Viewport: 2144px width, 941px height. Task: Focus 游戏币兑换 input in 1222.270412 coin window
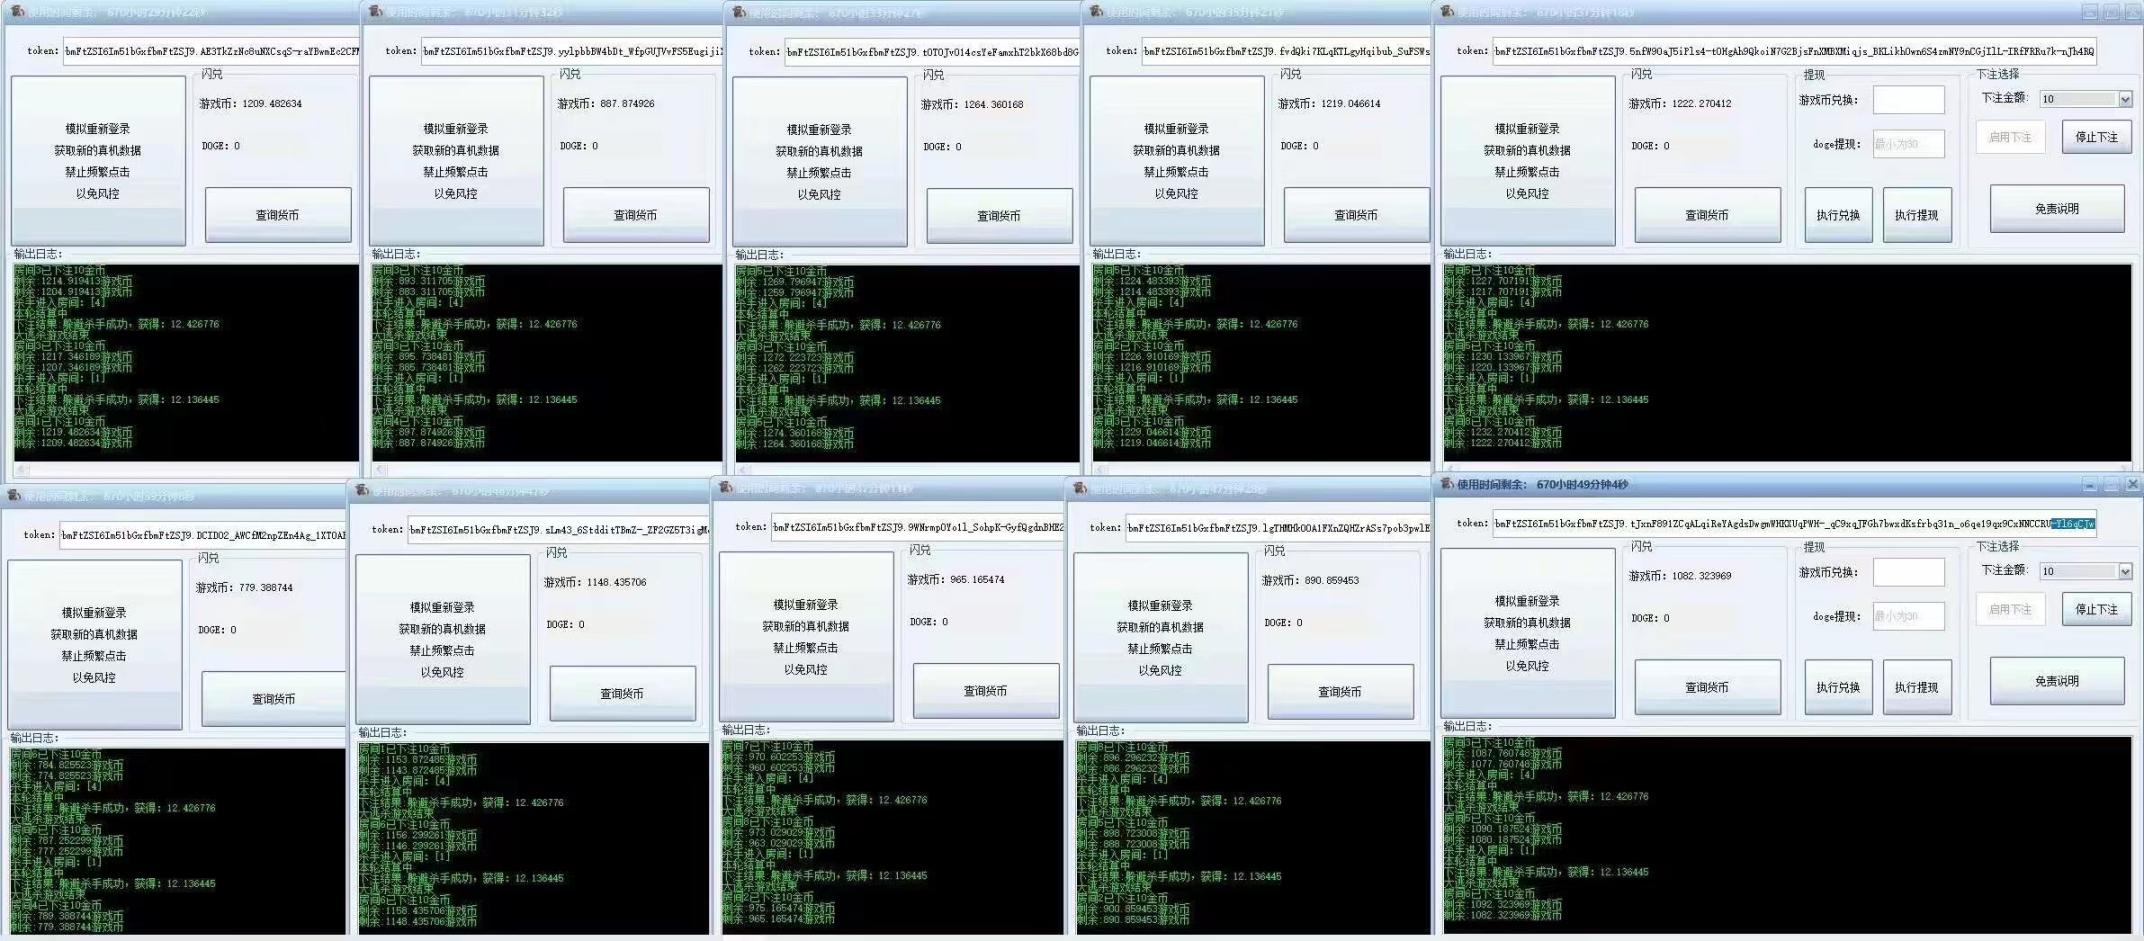click(x=1908, y=100)
